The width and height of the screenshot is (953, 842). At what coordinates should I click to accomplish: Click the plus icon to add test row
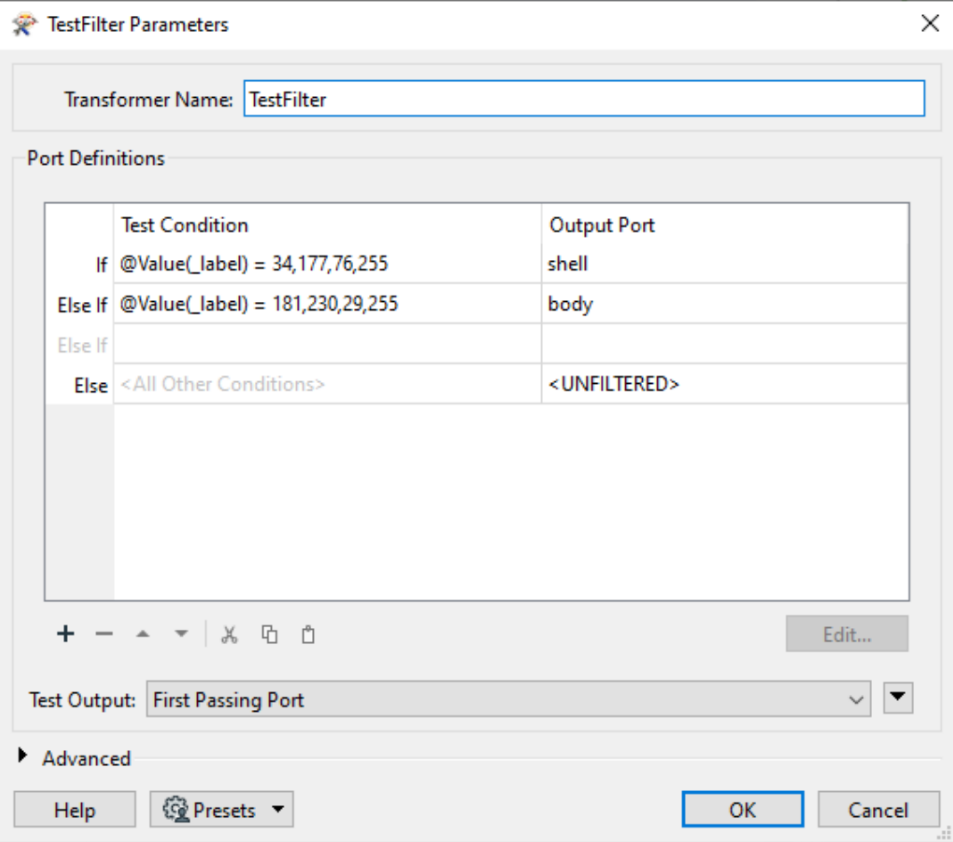pos(66,634)
